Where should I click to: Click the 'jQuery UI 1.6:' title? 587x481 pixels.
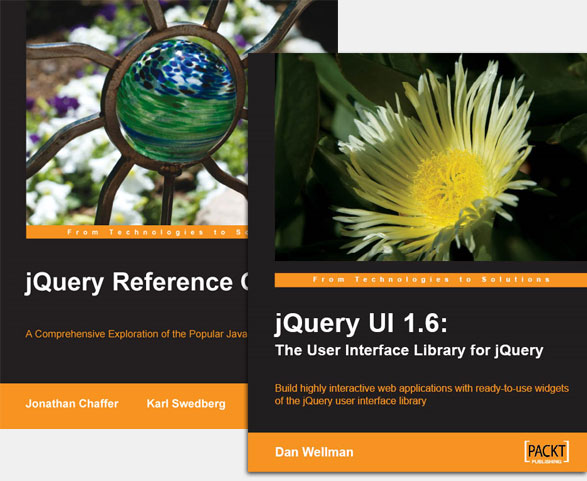tap(361, 324)
